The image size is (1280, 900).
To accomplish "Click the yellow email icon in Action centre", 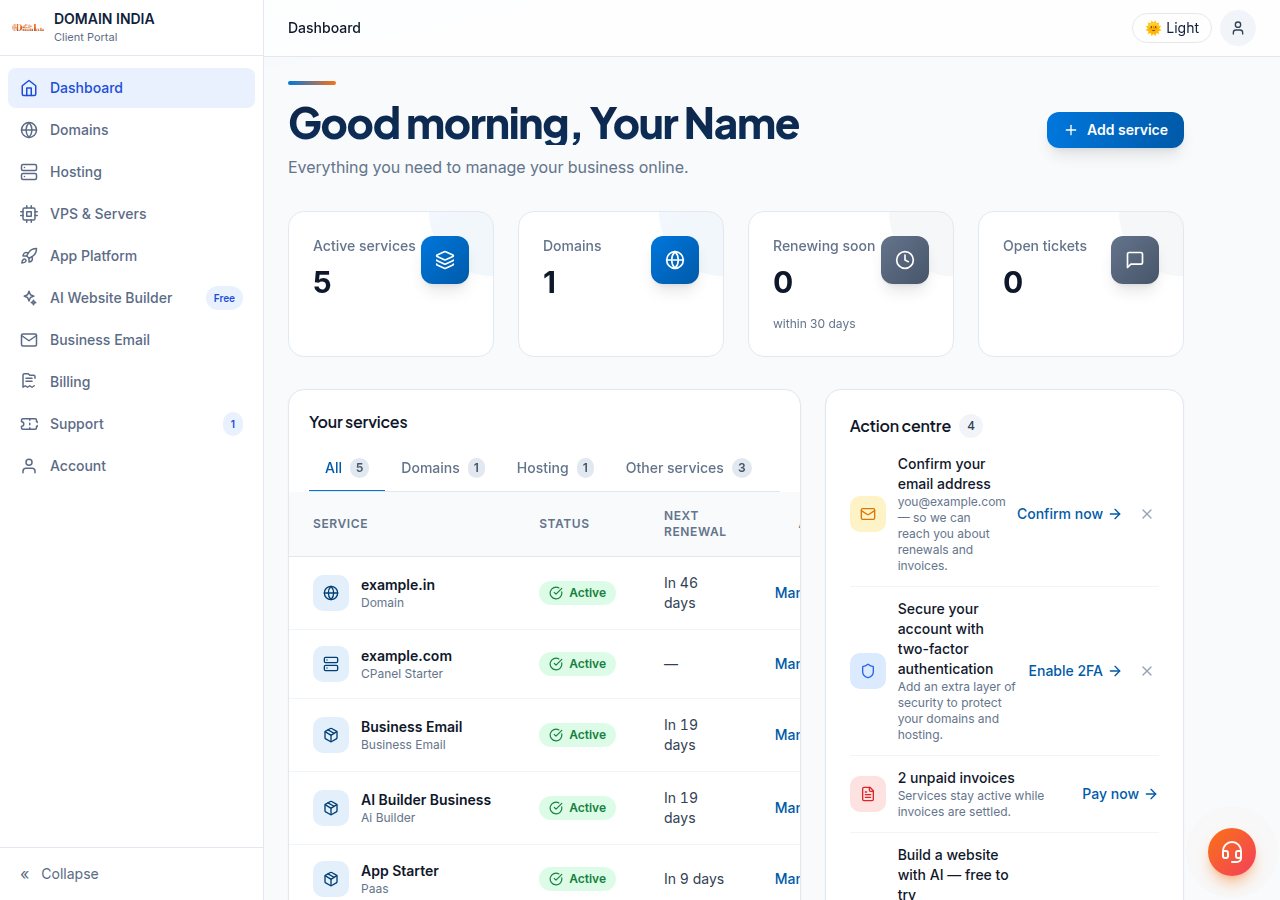I will [x=868, y=514].
